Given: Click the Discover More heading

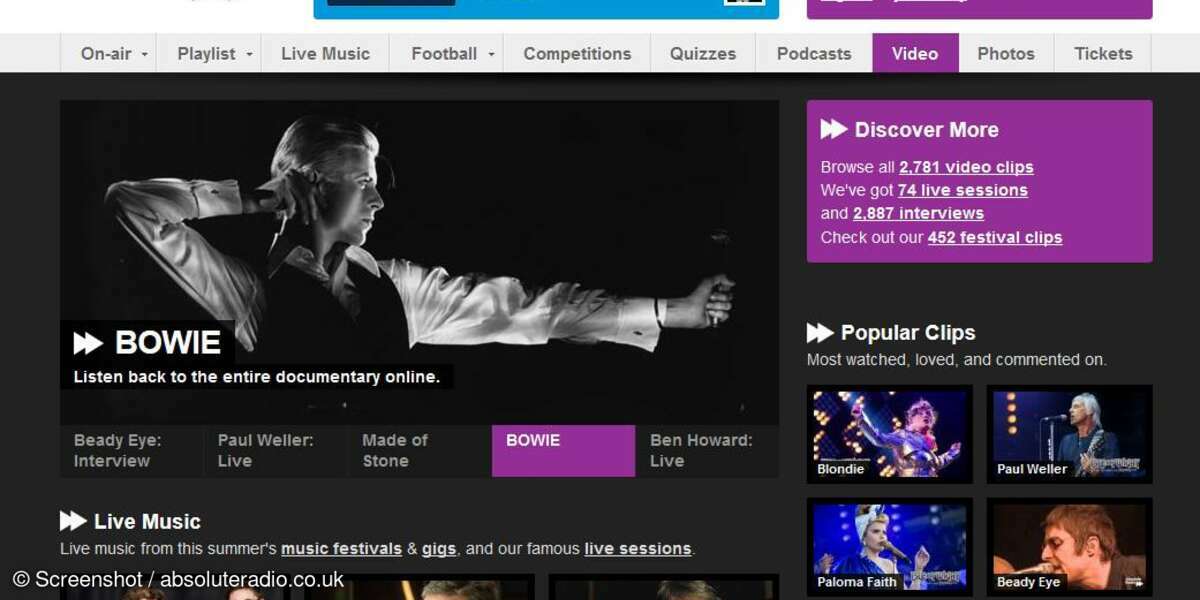Looking at the screenshot, I should [927, 129].
